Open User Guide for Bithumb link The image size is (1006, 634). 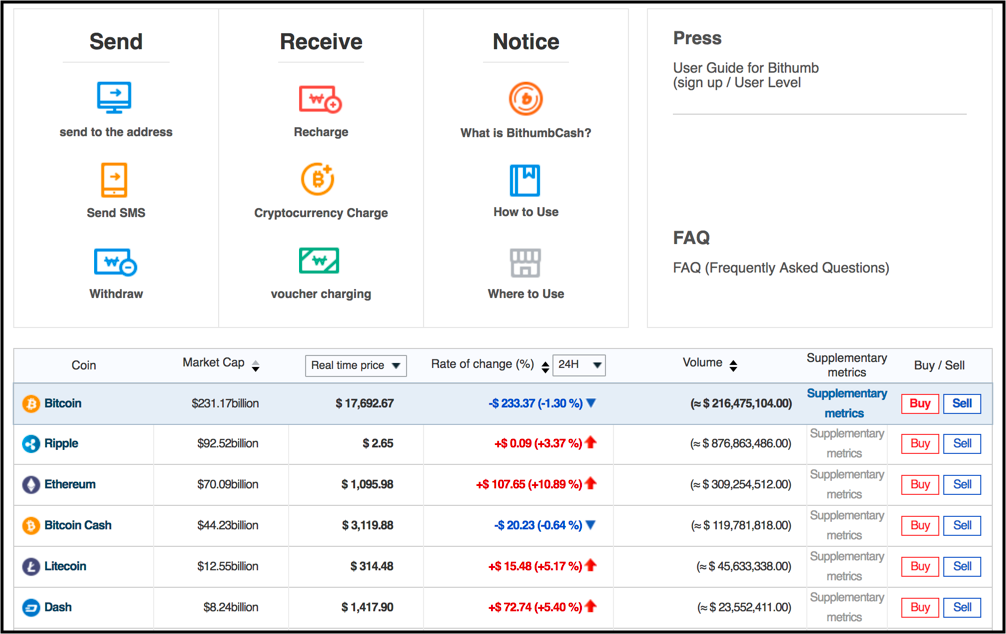pyautogui.click(x=746, y=75)
